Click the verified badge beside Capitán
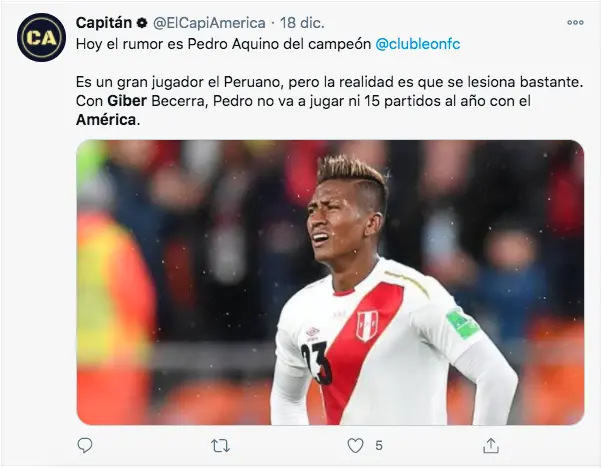 click(x=142, y=23)
